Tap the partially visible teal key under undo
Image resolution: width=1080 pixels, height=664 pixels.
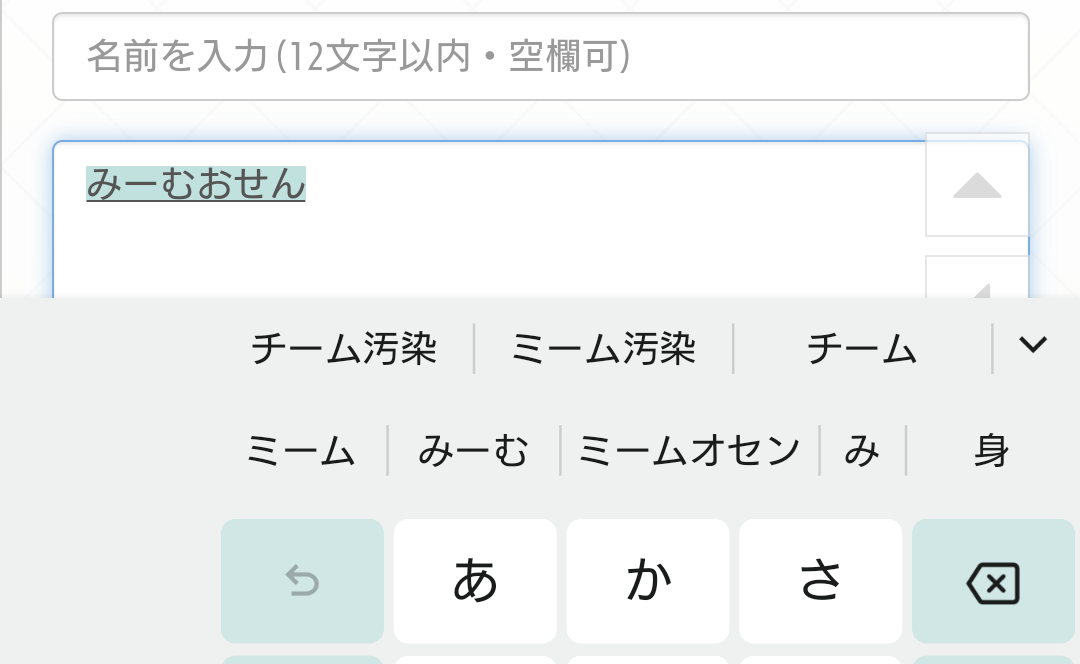(302, 659)
